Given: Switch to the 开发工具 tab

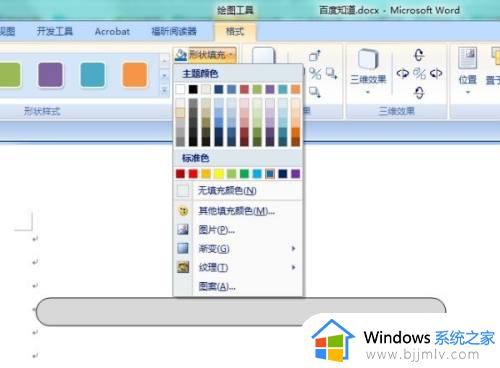Looking at the screenshot, I should [55, 31].
